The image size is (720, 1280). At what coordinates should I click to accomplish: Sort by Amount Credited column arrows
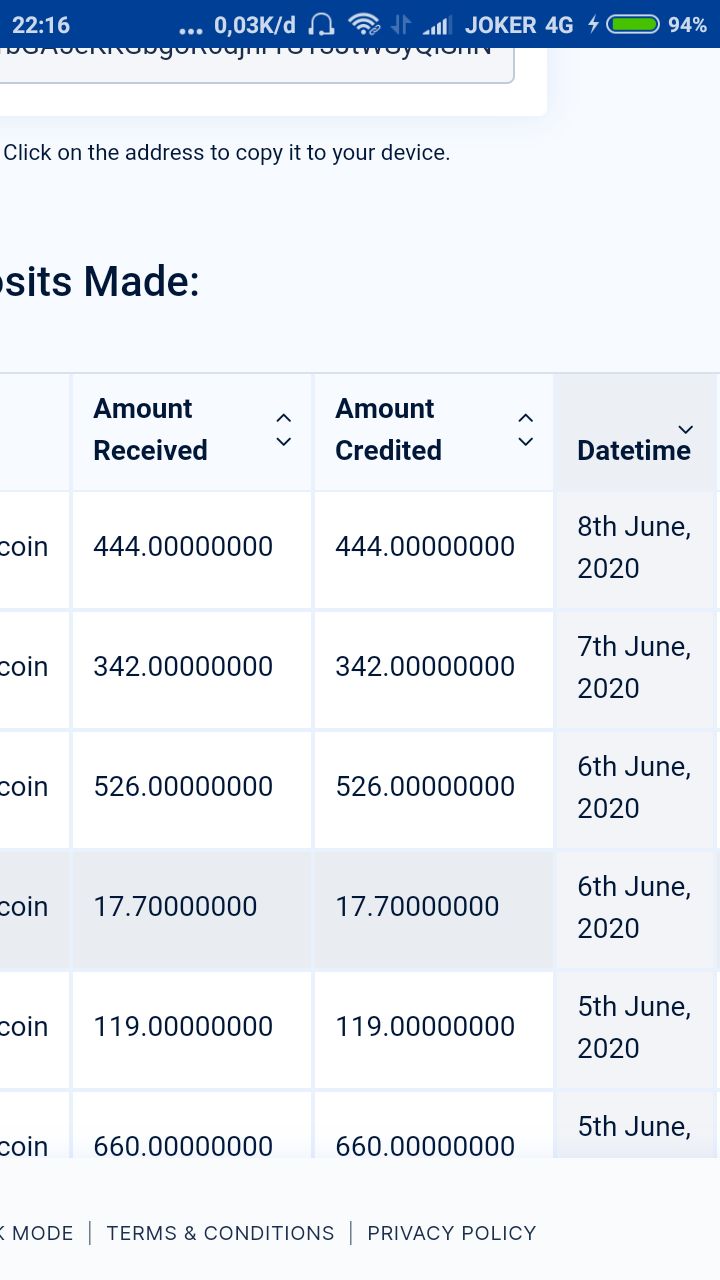(x=526, y=429)
